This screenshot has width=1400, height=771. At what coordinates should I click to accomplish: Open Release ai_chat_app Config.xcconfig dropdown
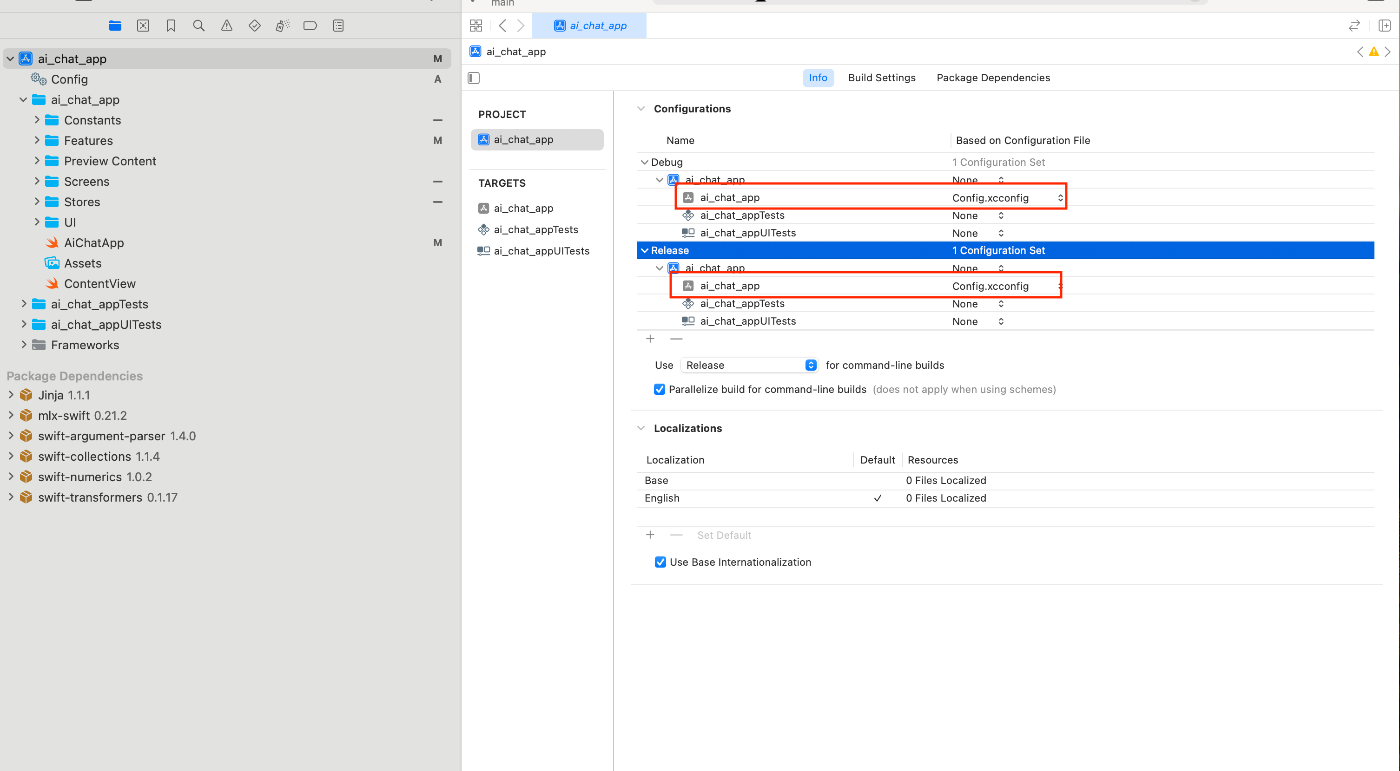[x=1008, y=286]
